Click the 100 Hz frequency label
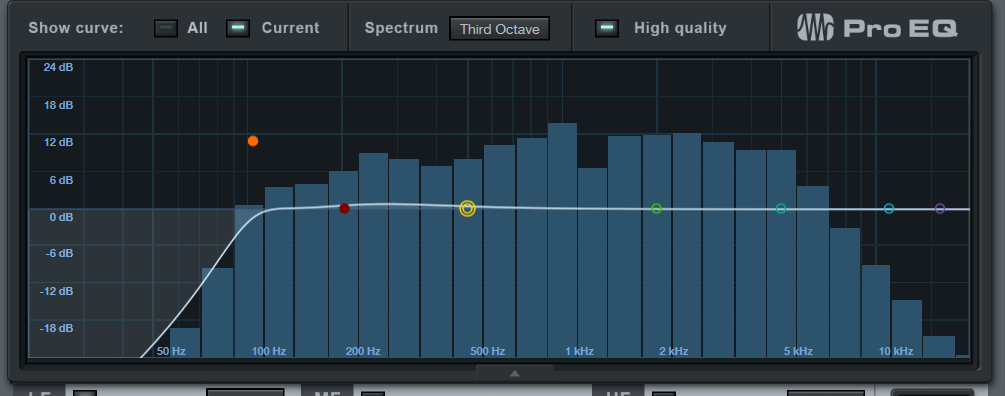 click(x=269, y=351)
